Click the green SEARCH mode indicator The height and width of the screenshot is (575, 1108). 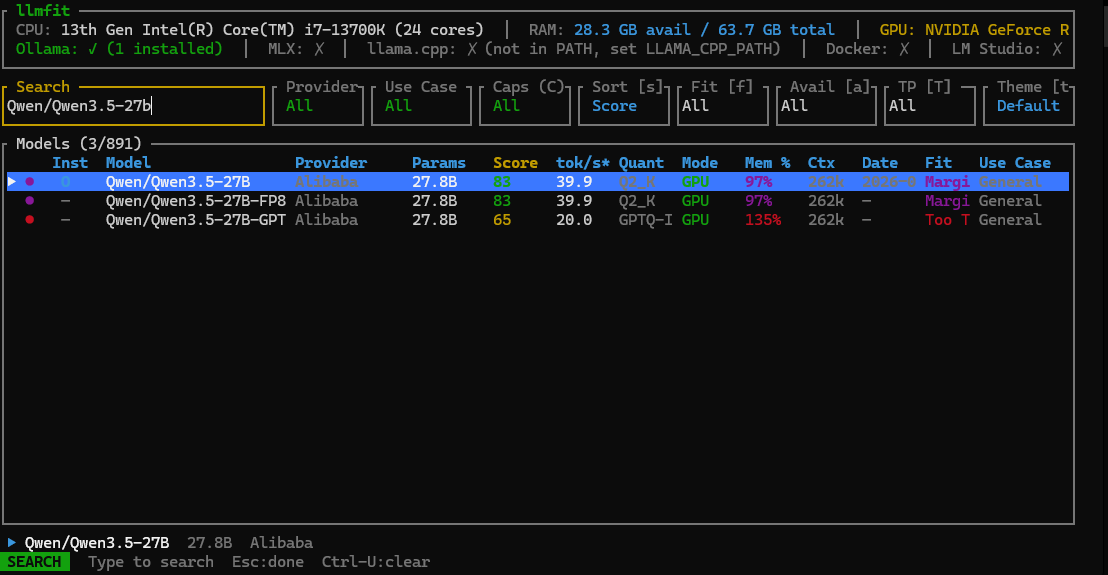pos(35,562)
